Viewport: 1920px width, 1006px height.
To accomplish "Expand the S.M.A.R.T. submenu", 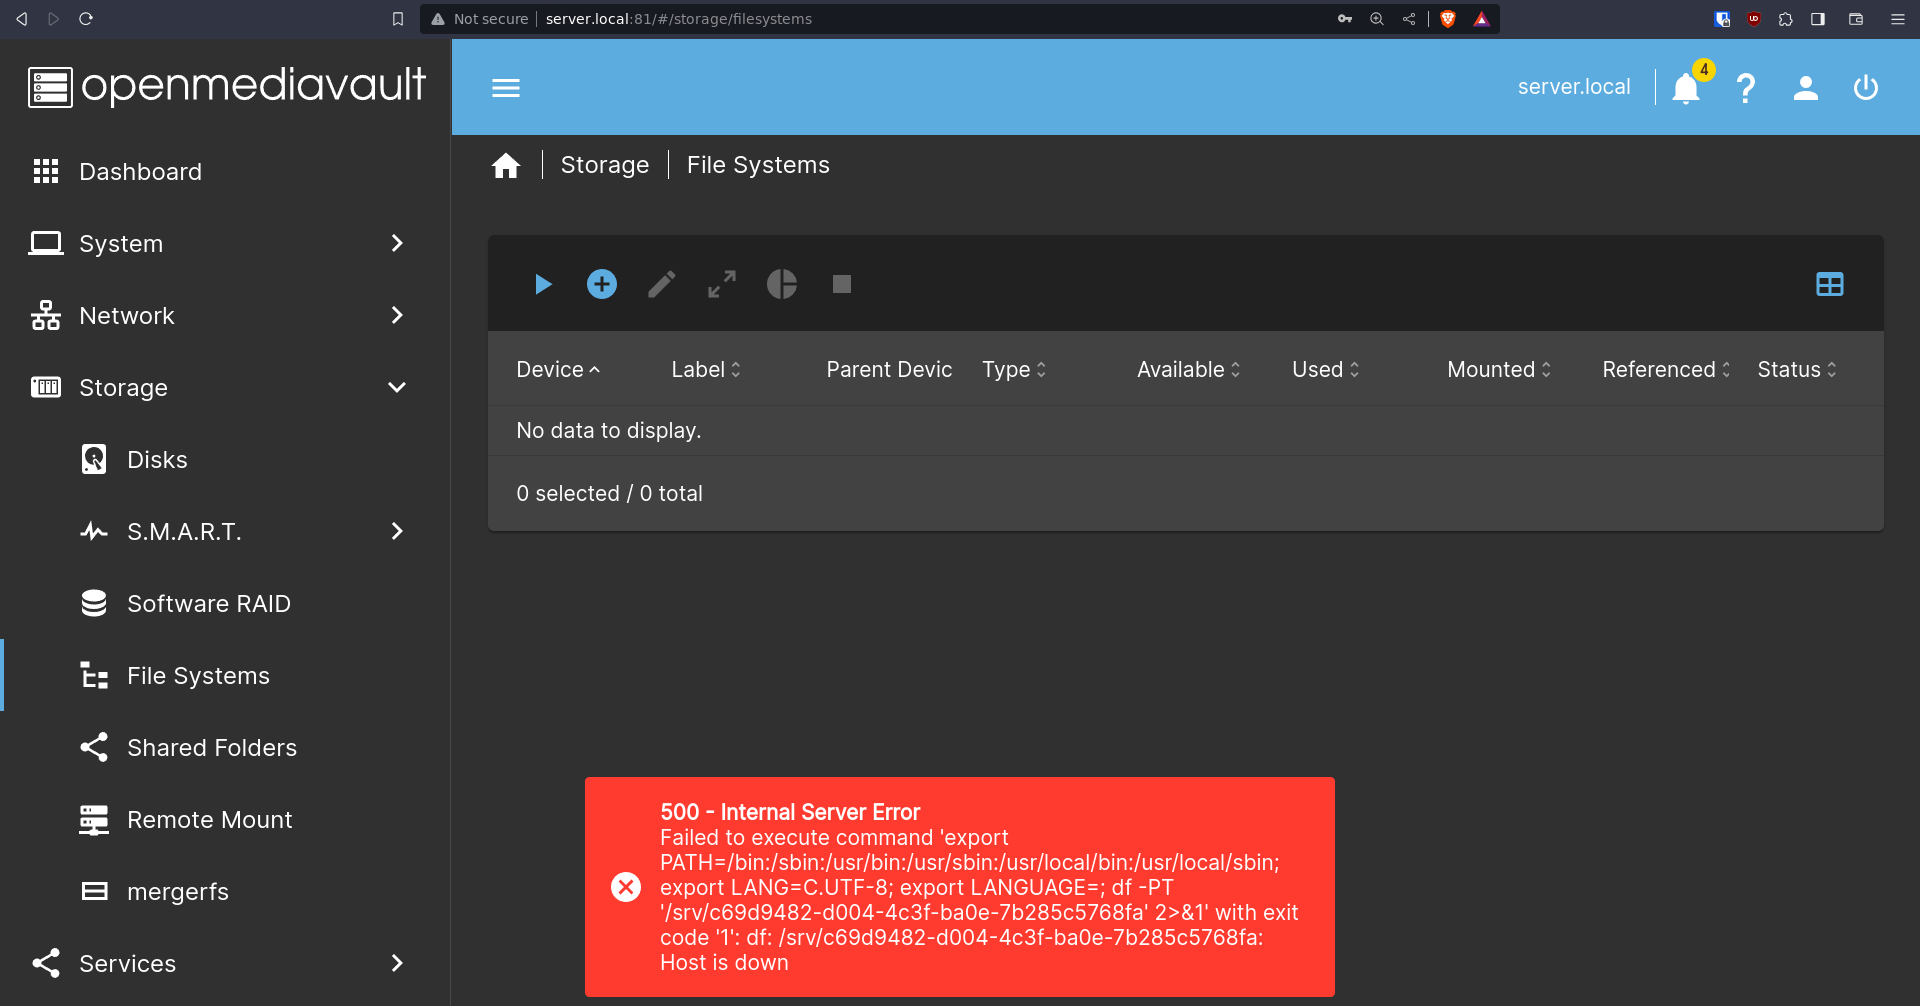I will click(x=397, y=531).
